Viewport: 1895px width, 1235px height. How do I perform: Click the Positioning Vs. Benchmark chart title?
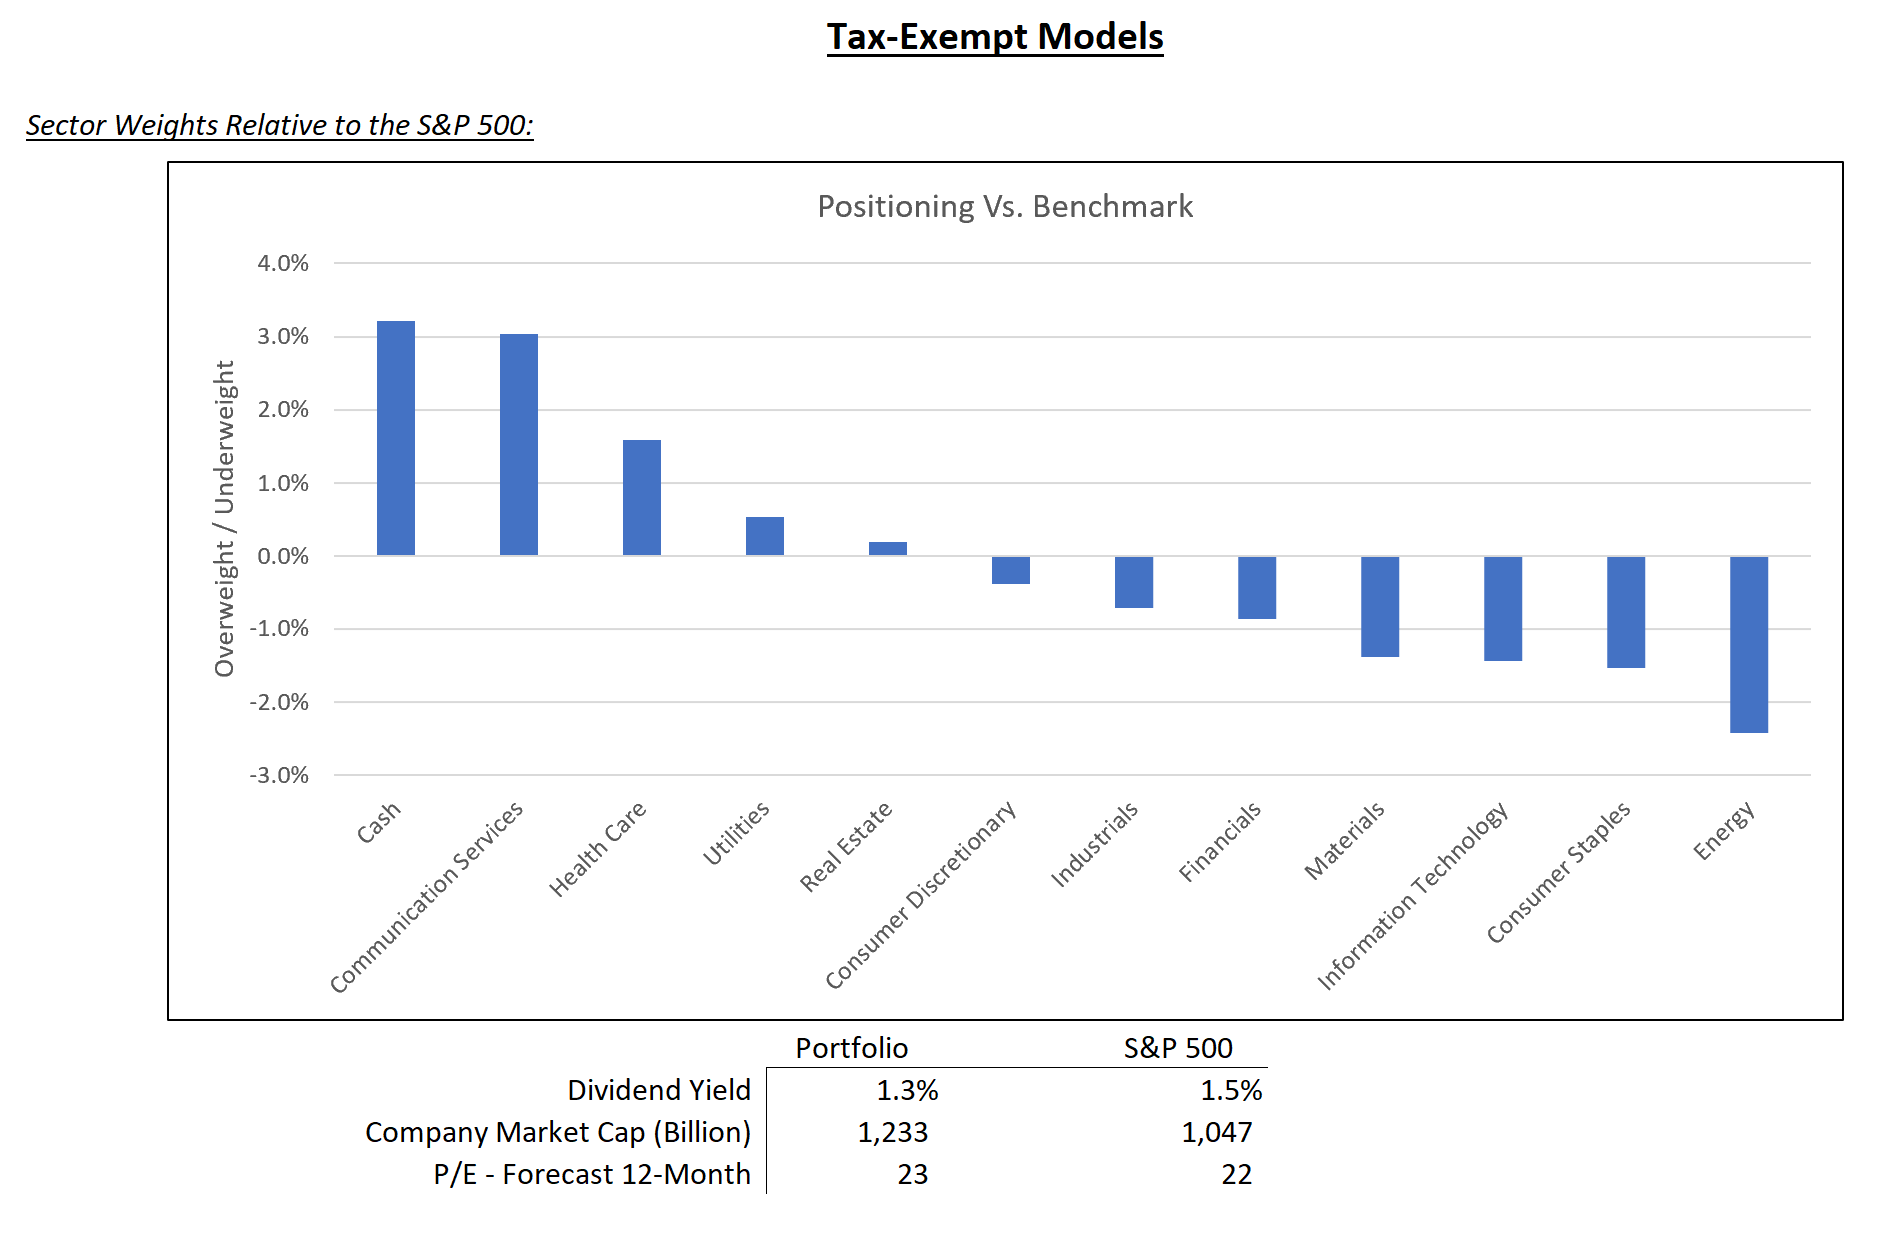pyautogui.click(x=1004, y=206)
